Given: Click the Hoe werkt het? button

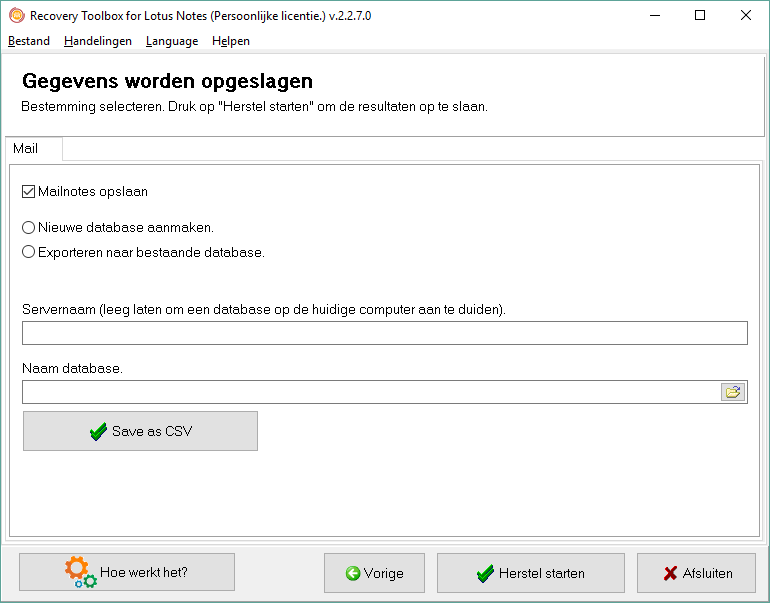Looking at the screenshot, I should (x=127, y=572).
